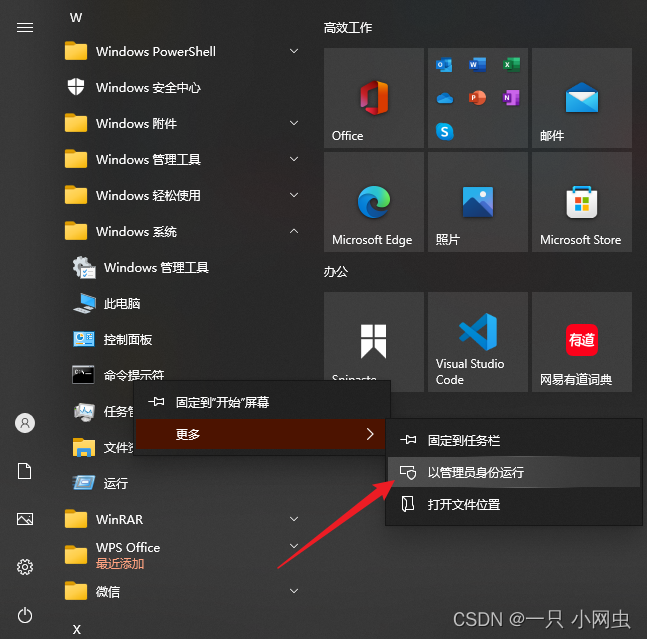Open the WinRAR folder
The height and width of the screenshot is (639, 647).
pyautogui.click(x=182, y=519)
